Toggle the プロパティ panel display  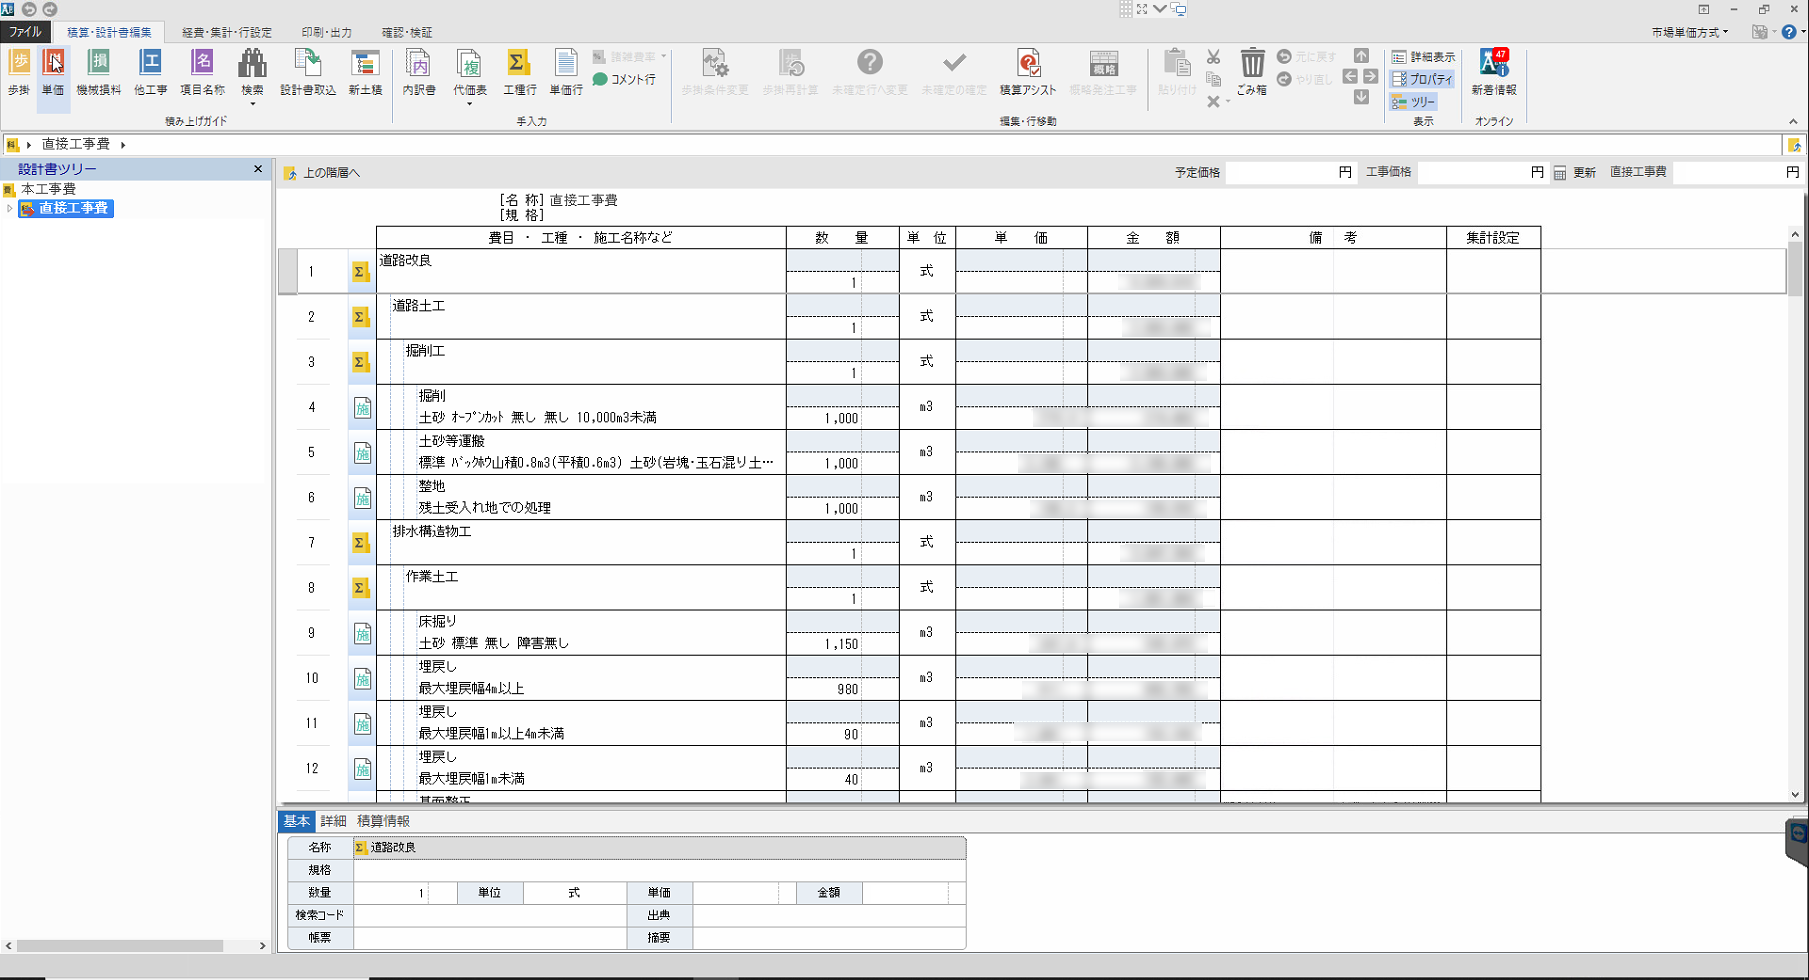[1422, 79]
